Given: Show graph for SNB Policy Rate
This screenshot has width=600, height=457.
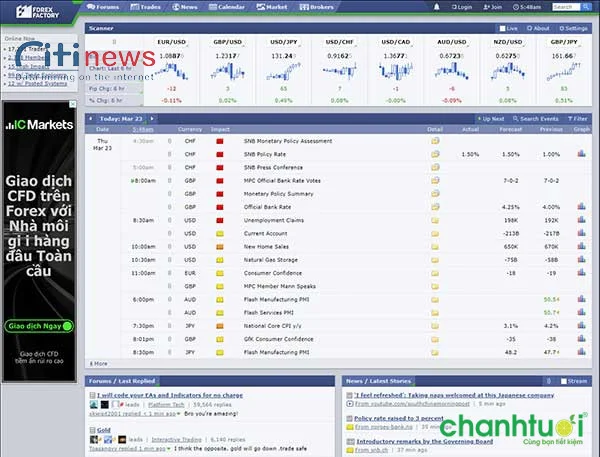Looking at the screenshot, I should click(582, 153).
